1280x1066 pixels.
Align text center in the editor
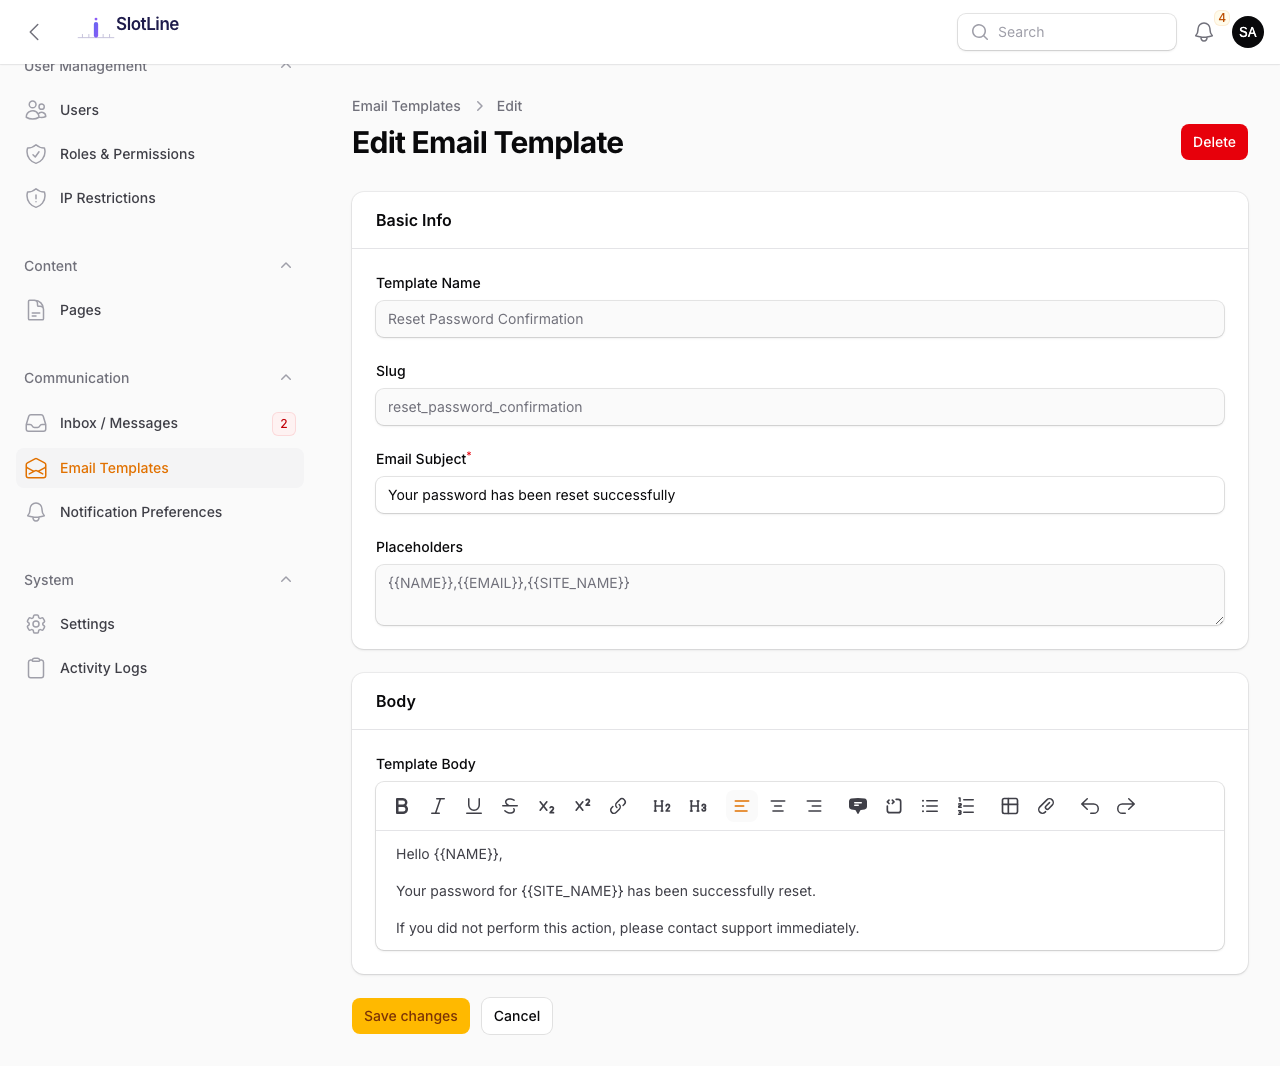click(x=778, y=806)
